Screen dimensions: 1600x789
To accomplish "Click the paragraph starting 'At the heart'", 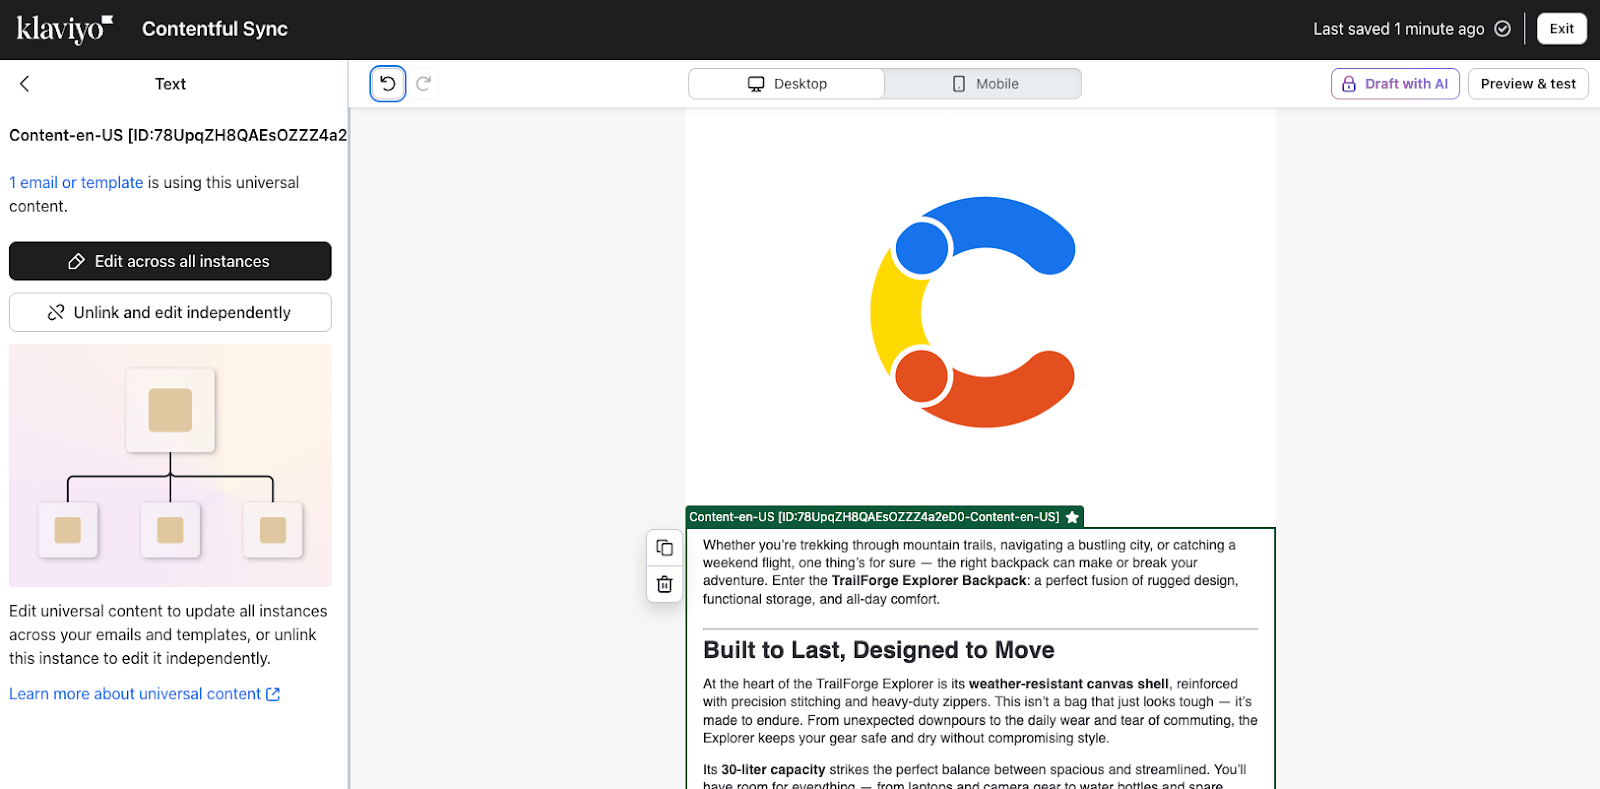I will (x=980, y=711).
